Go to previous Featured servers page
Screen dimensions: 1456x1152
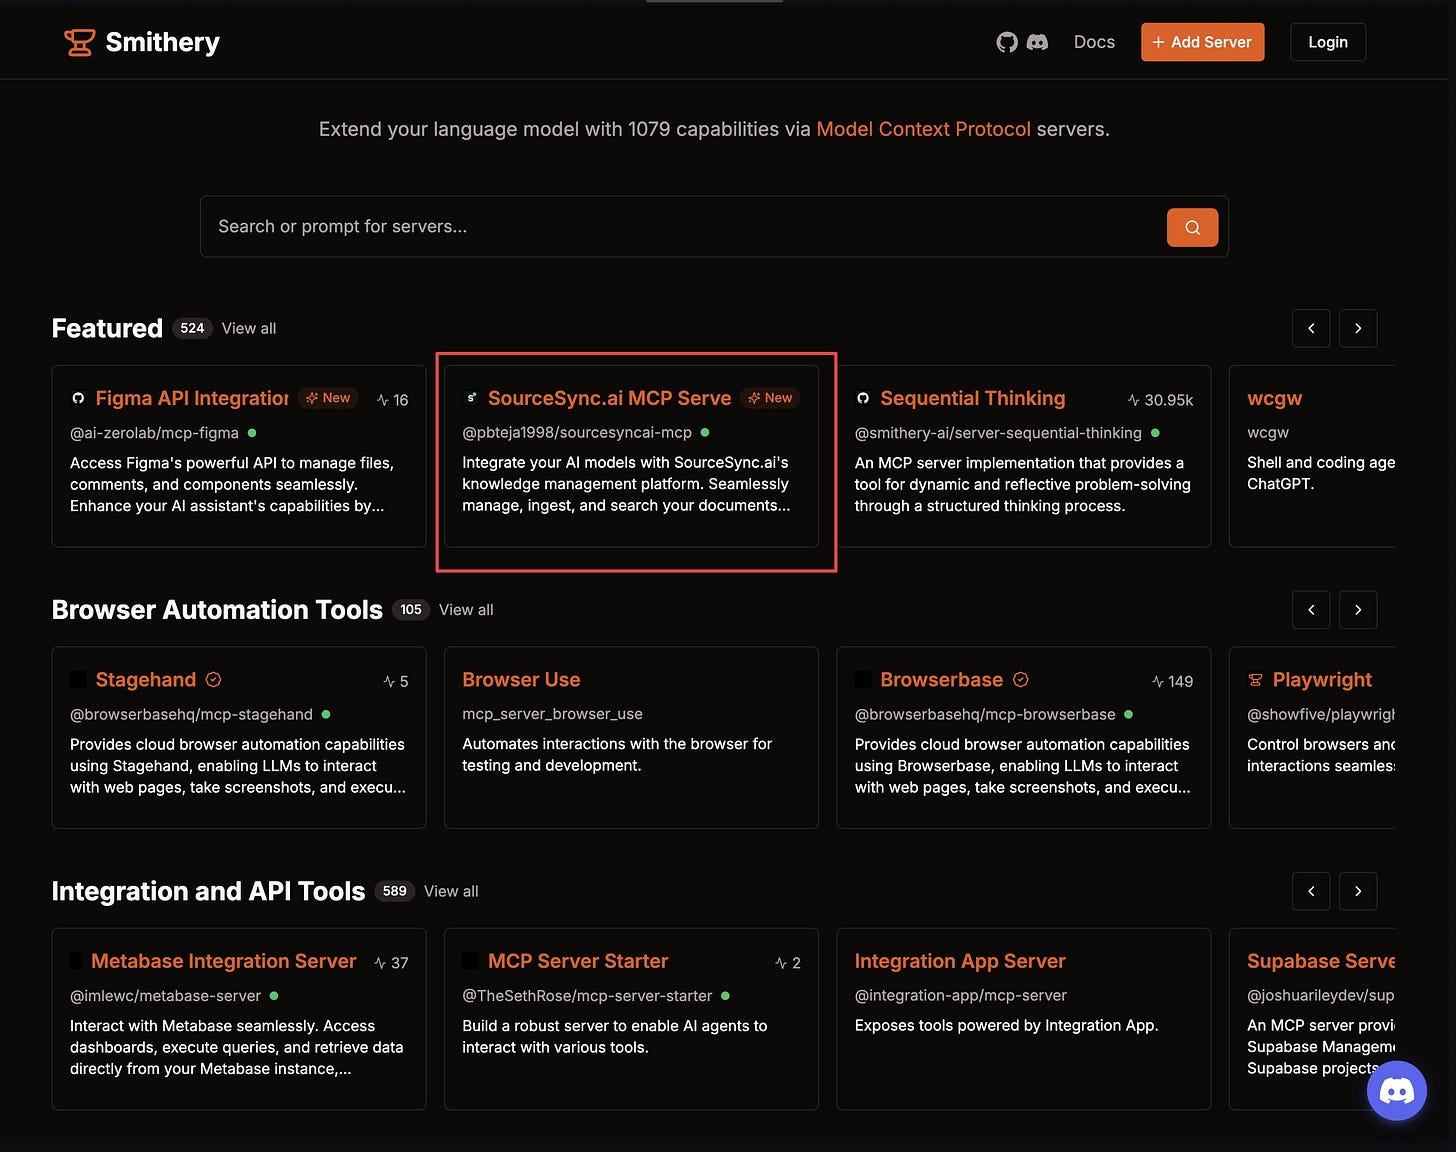click(x=1311, y=328)
